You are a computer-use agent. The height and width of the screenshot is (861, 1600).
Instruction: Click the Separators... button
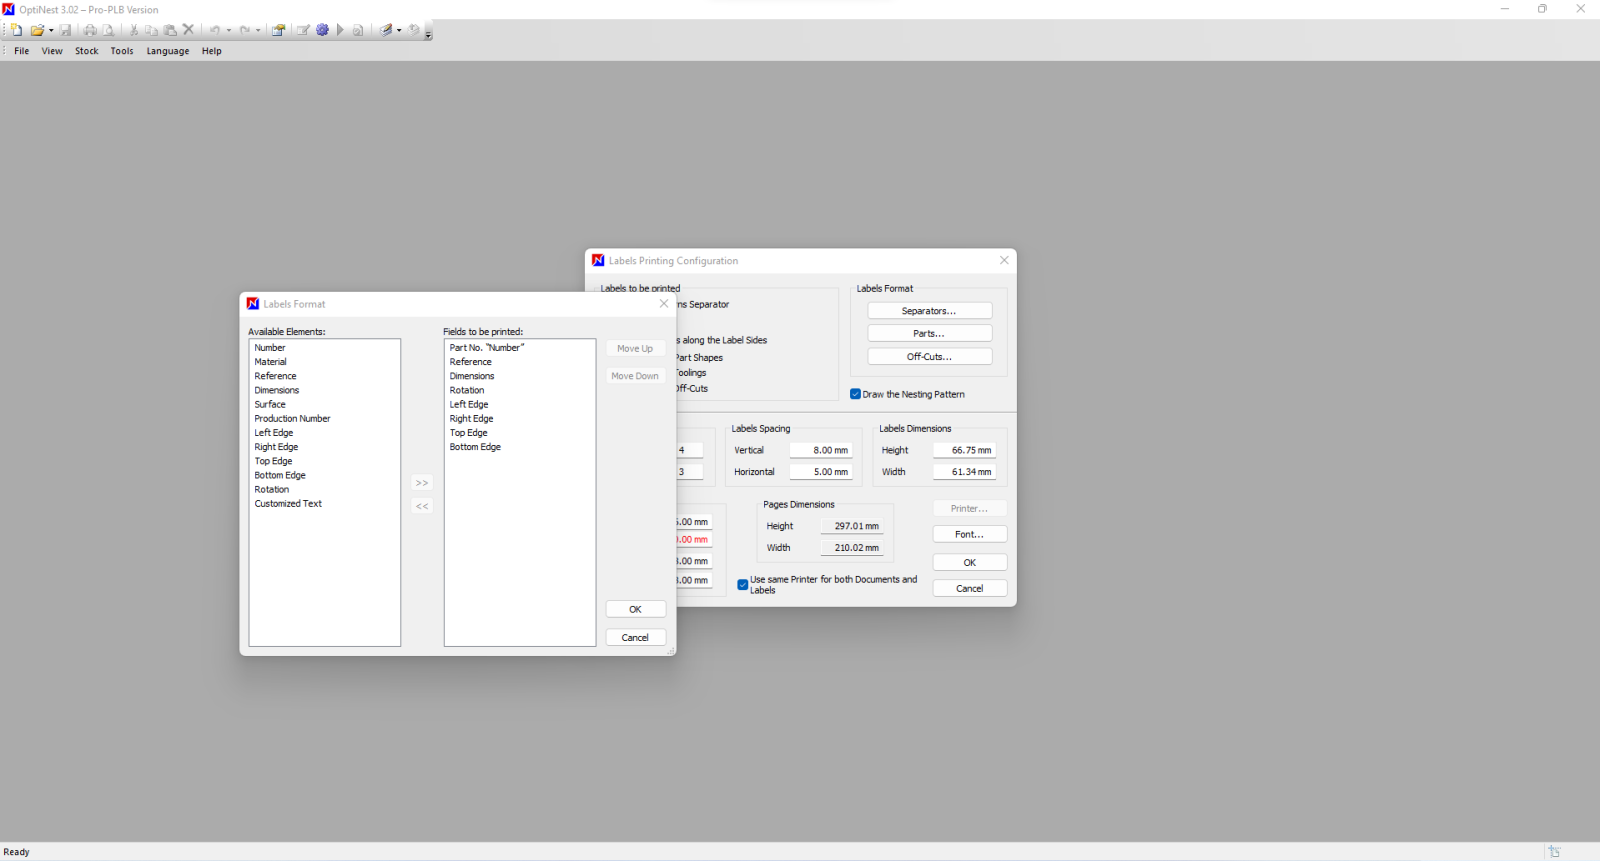click(x=929, y=311)
